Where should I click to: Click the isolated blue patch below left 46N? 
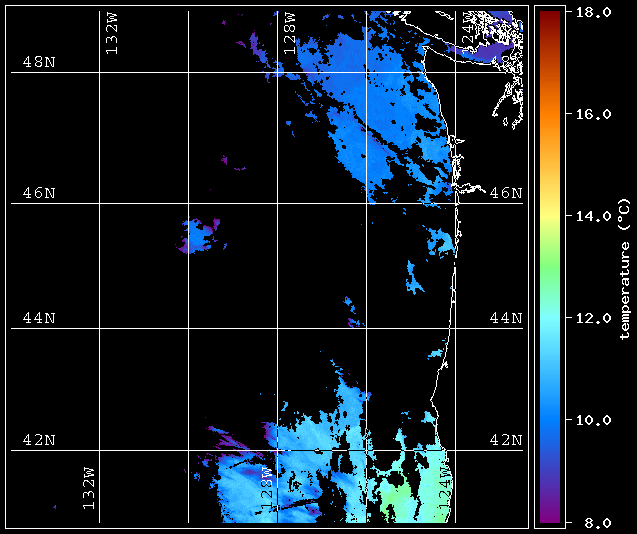(199, 234)
